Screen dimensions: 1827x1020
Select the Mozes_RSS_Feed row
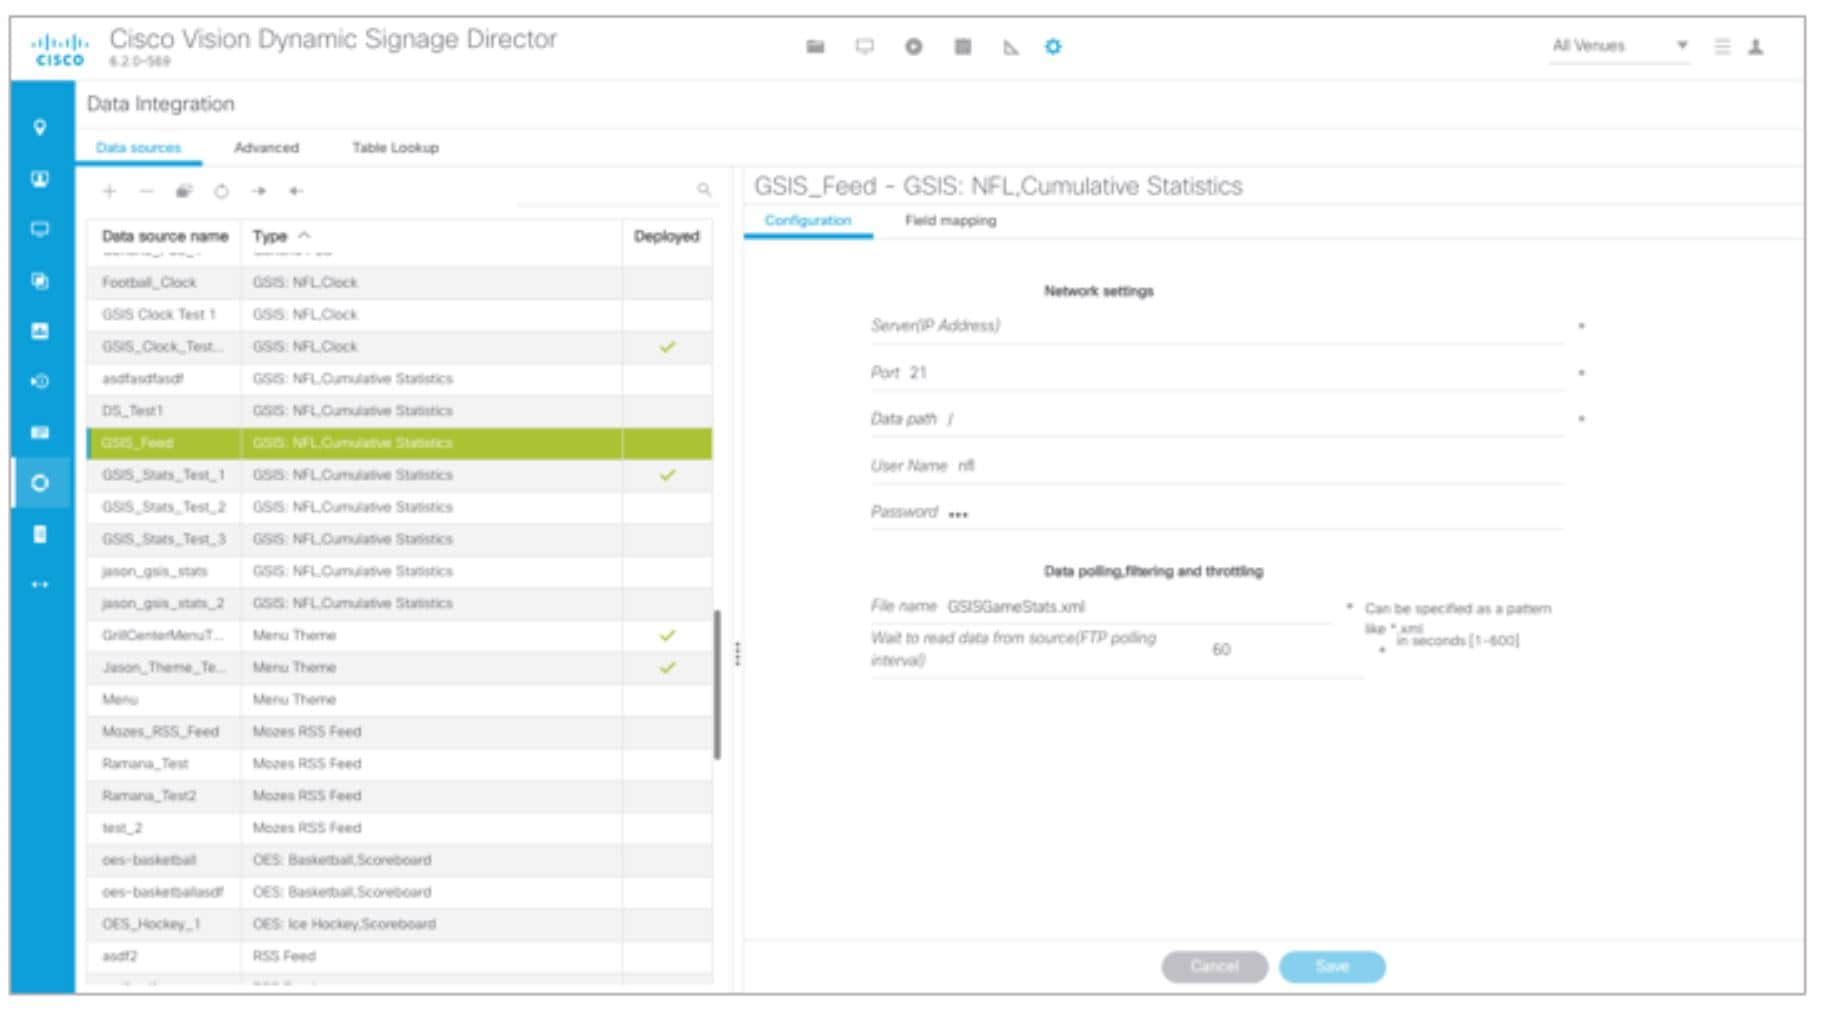(400, 732)
